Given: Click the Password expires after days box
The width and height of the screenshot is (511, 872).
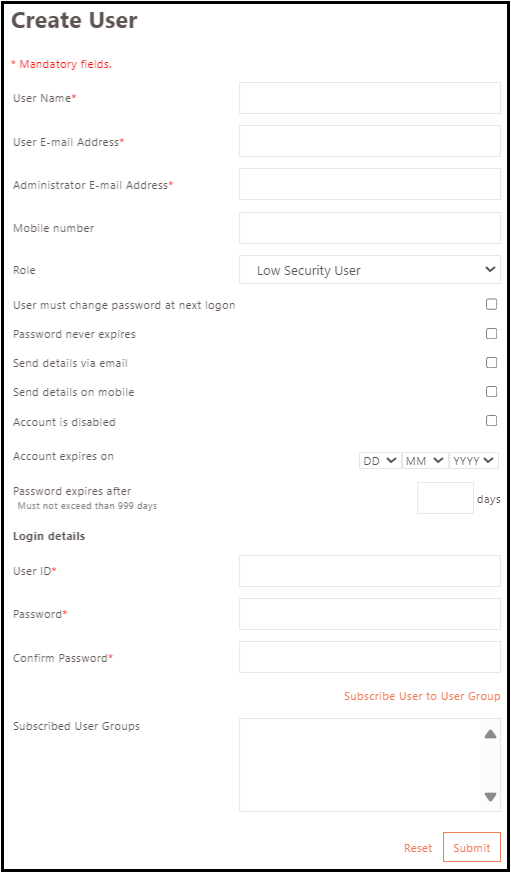Looking at the screenshot, I should click(x=445, y=498).
